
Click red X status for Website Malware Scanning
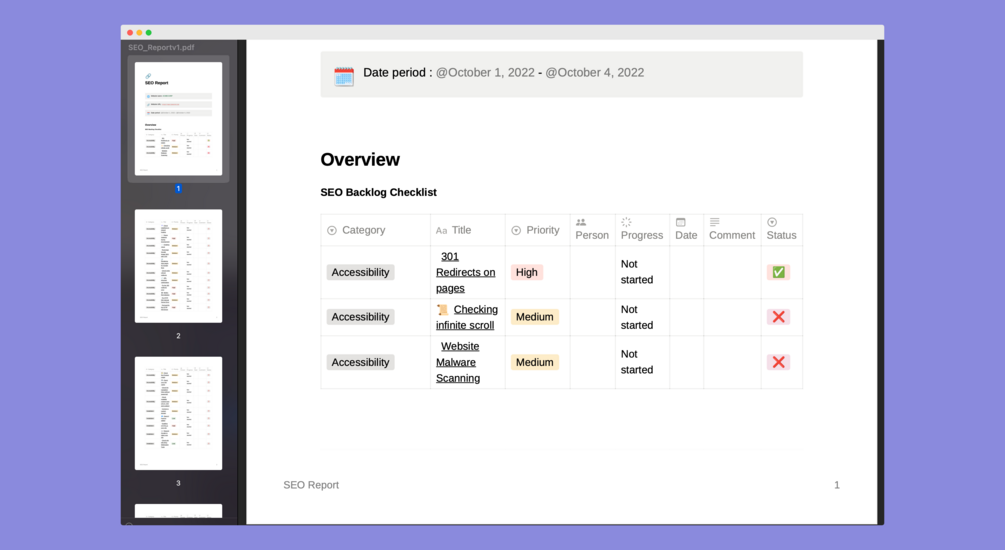778,362
